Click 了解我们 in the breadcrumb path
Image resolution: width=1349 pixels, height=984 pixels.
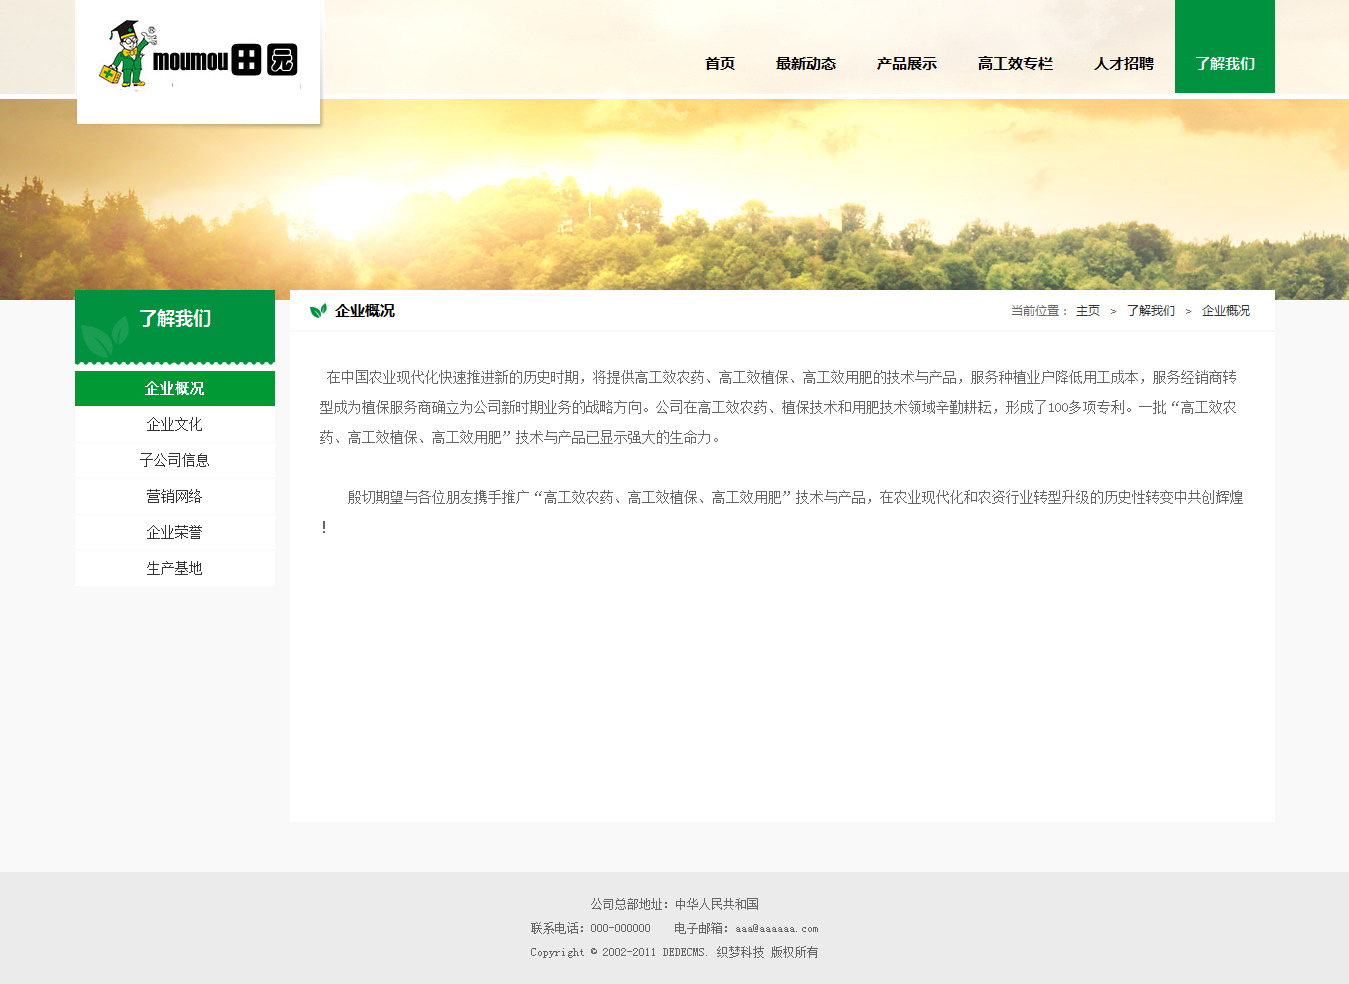click(1151, 311)
